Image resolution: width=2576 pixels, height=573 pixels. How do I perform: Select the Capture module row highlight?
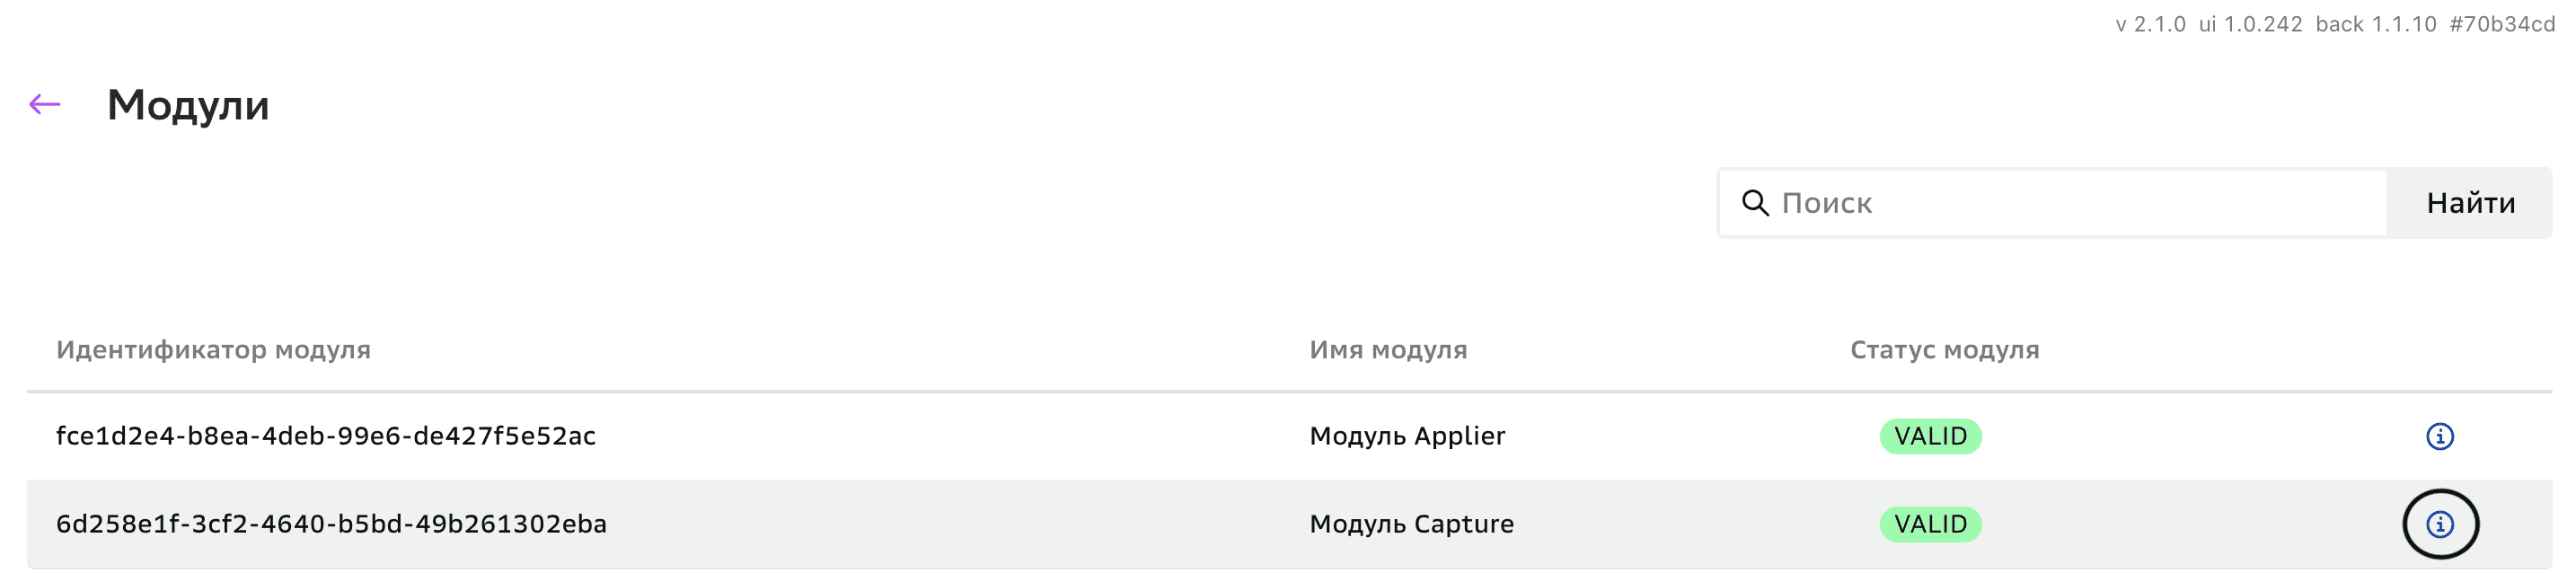point(900,523)
